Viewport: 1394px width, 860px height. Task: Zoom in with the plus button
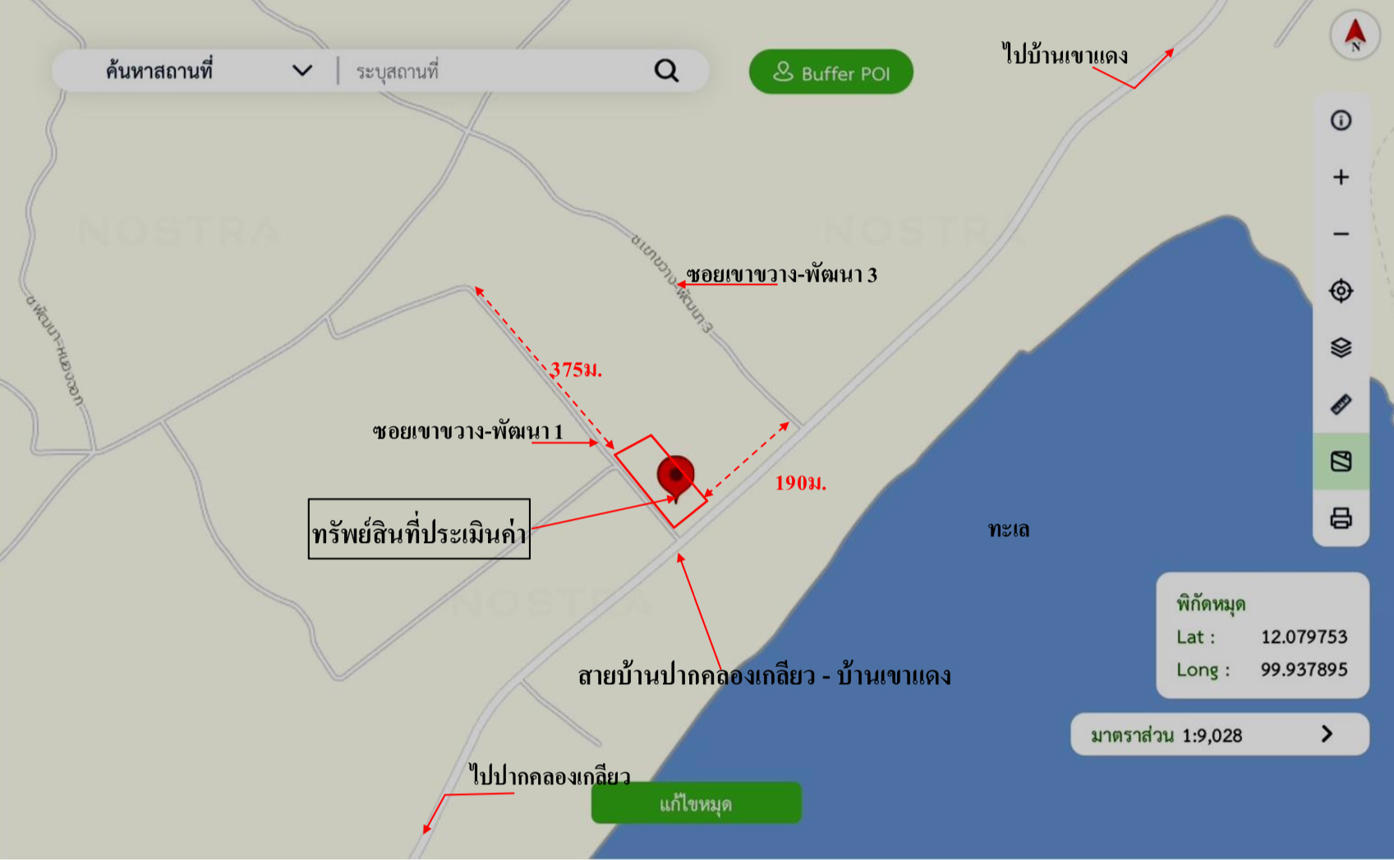[1341, 177]
